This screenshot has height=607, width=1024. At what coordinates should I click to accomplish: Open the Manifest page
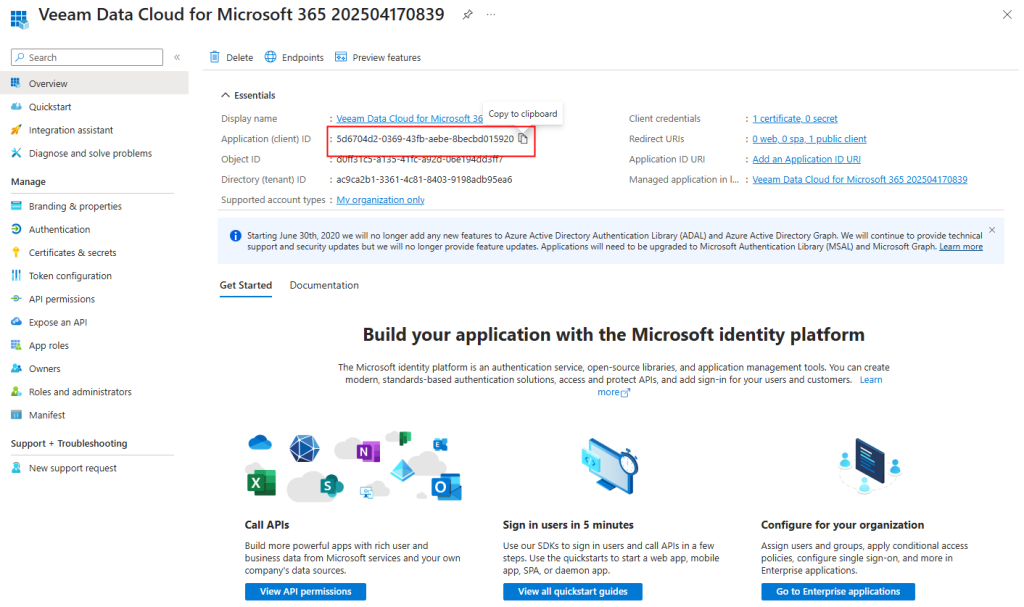47,415
